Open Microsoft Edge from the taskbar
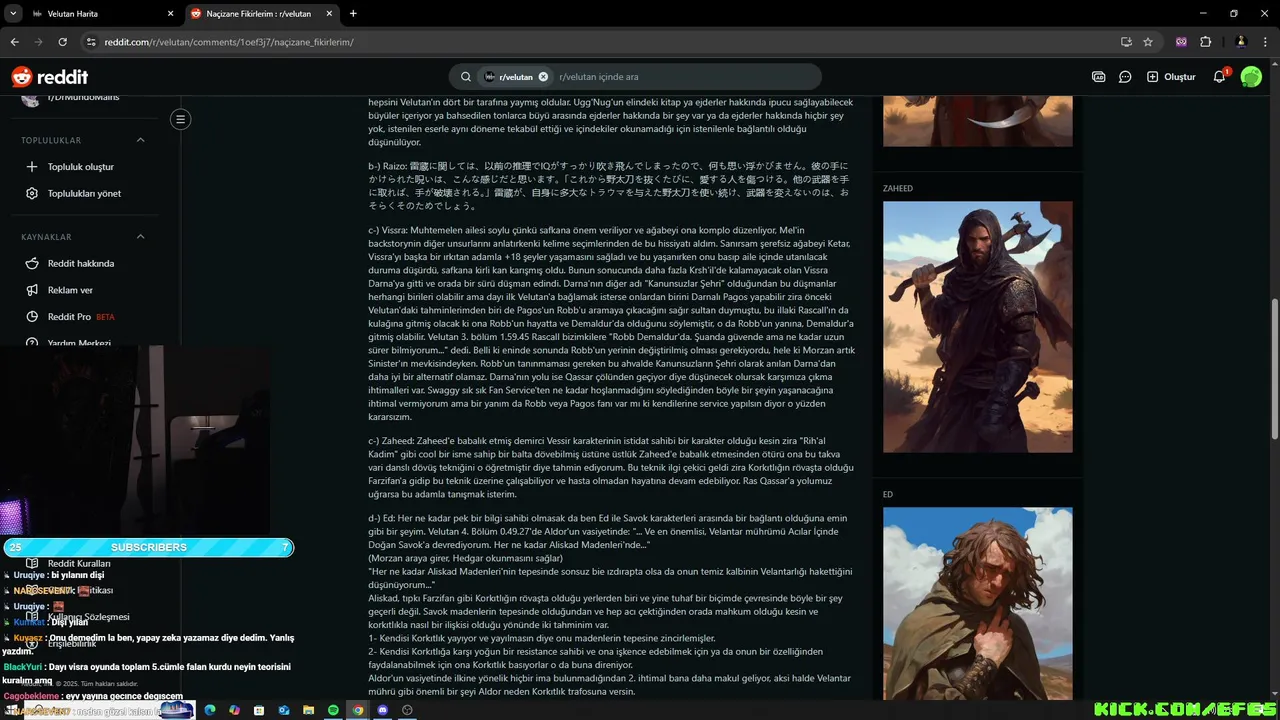 click(x=210, y=710)
